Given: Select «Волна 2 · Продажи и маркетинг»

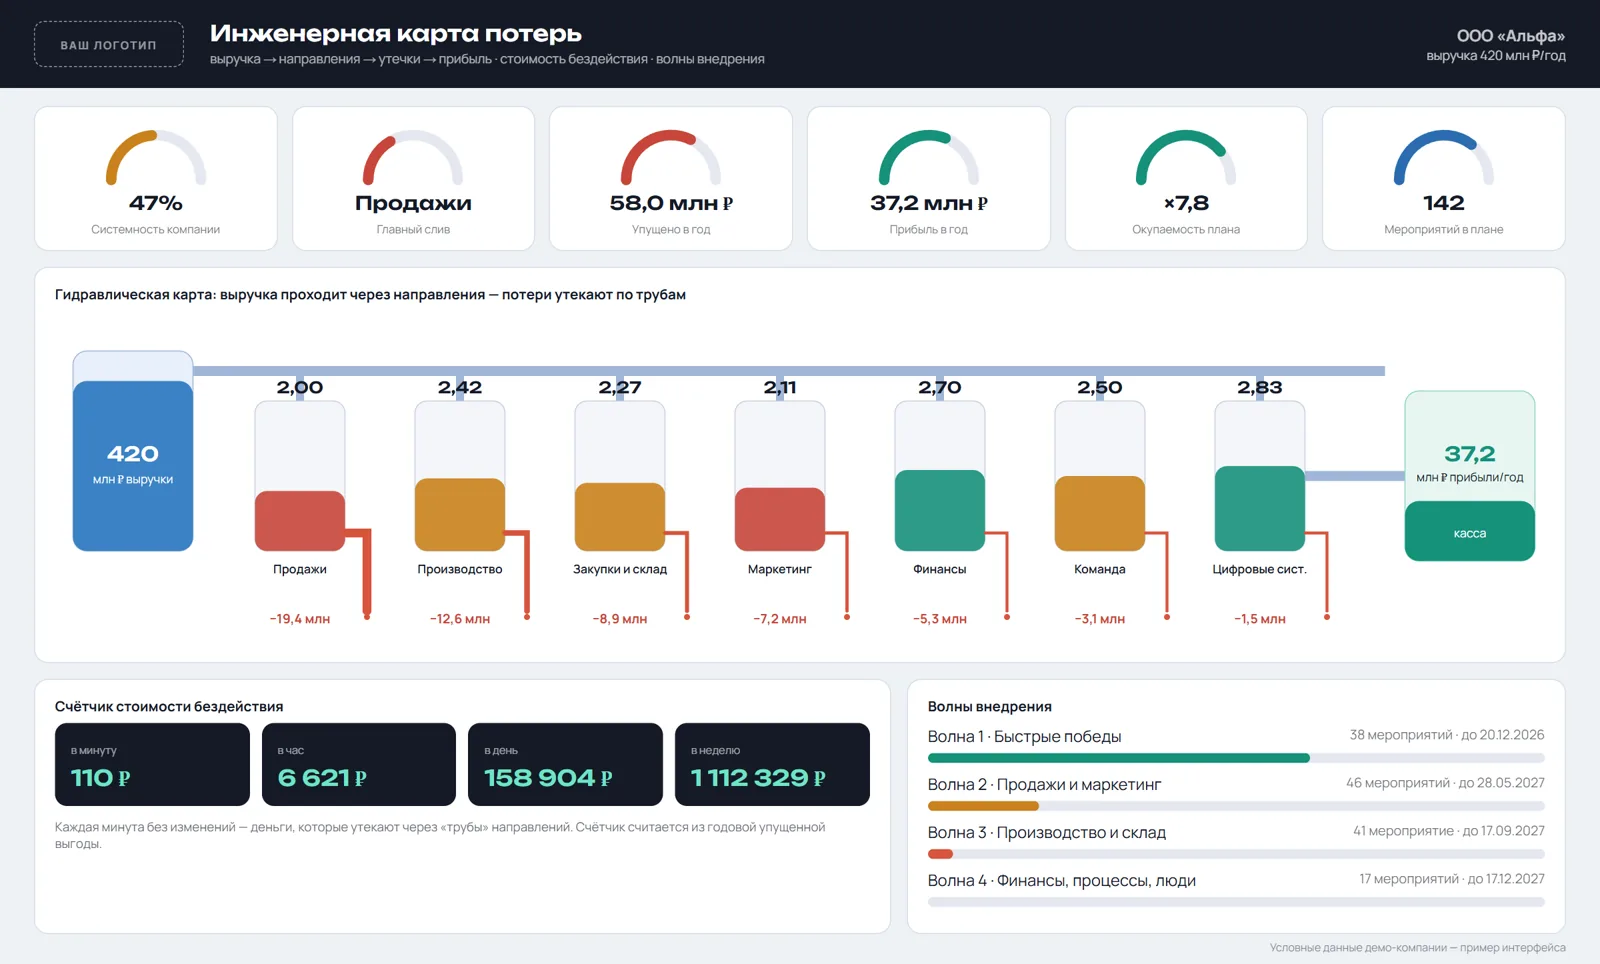Looking at the screenshot, I should pyautogui.click(x=1044, y=785).
